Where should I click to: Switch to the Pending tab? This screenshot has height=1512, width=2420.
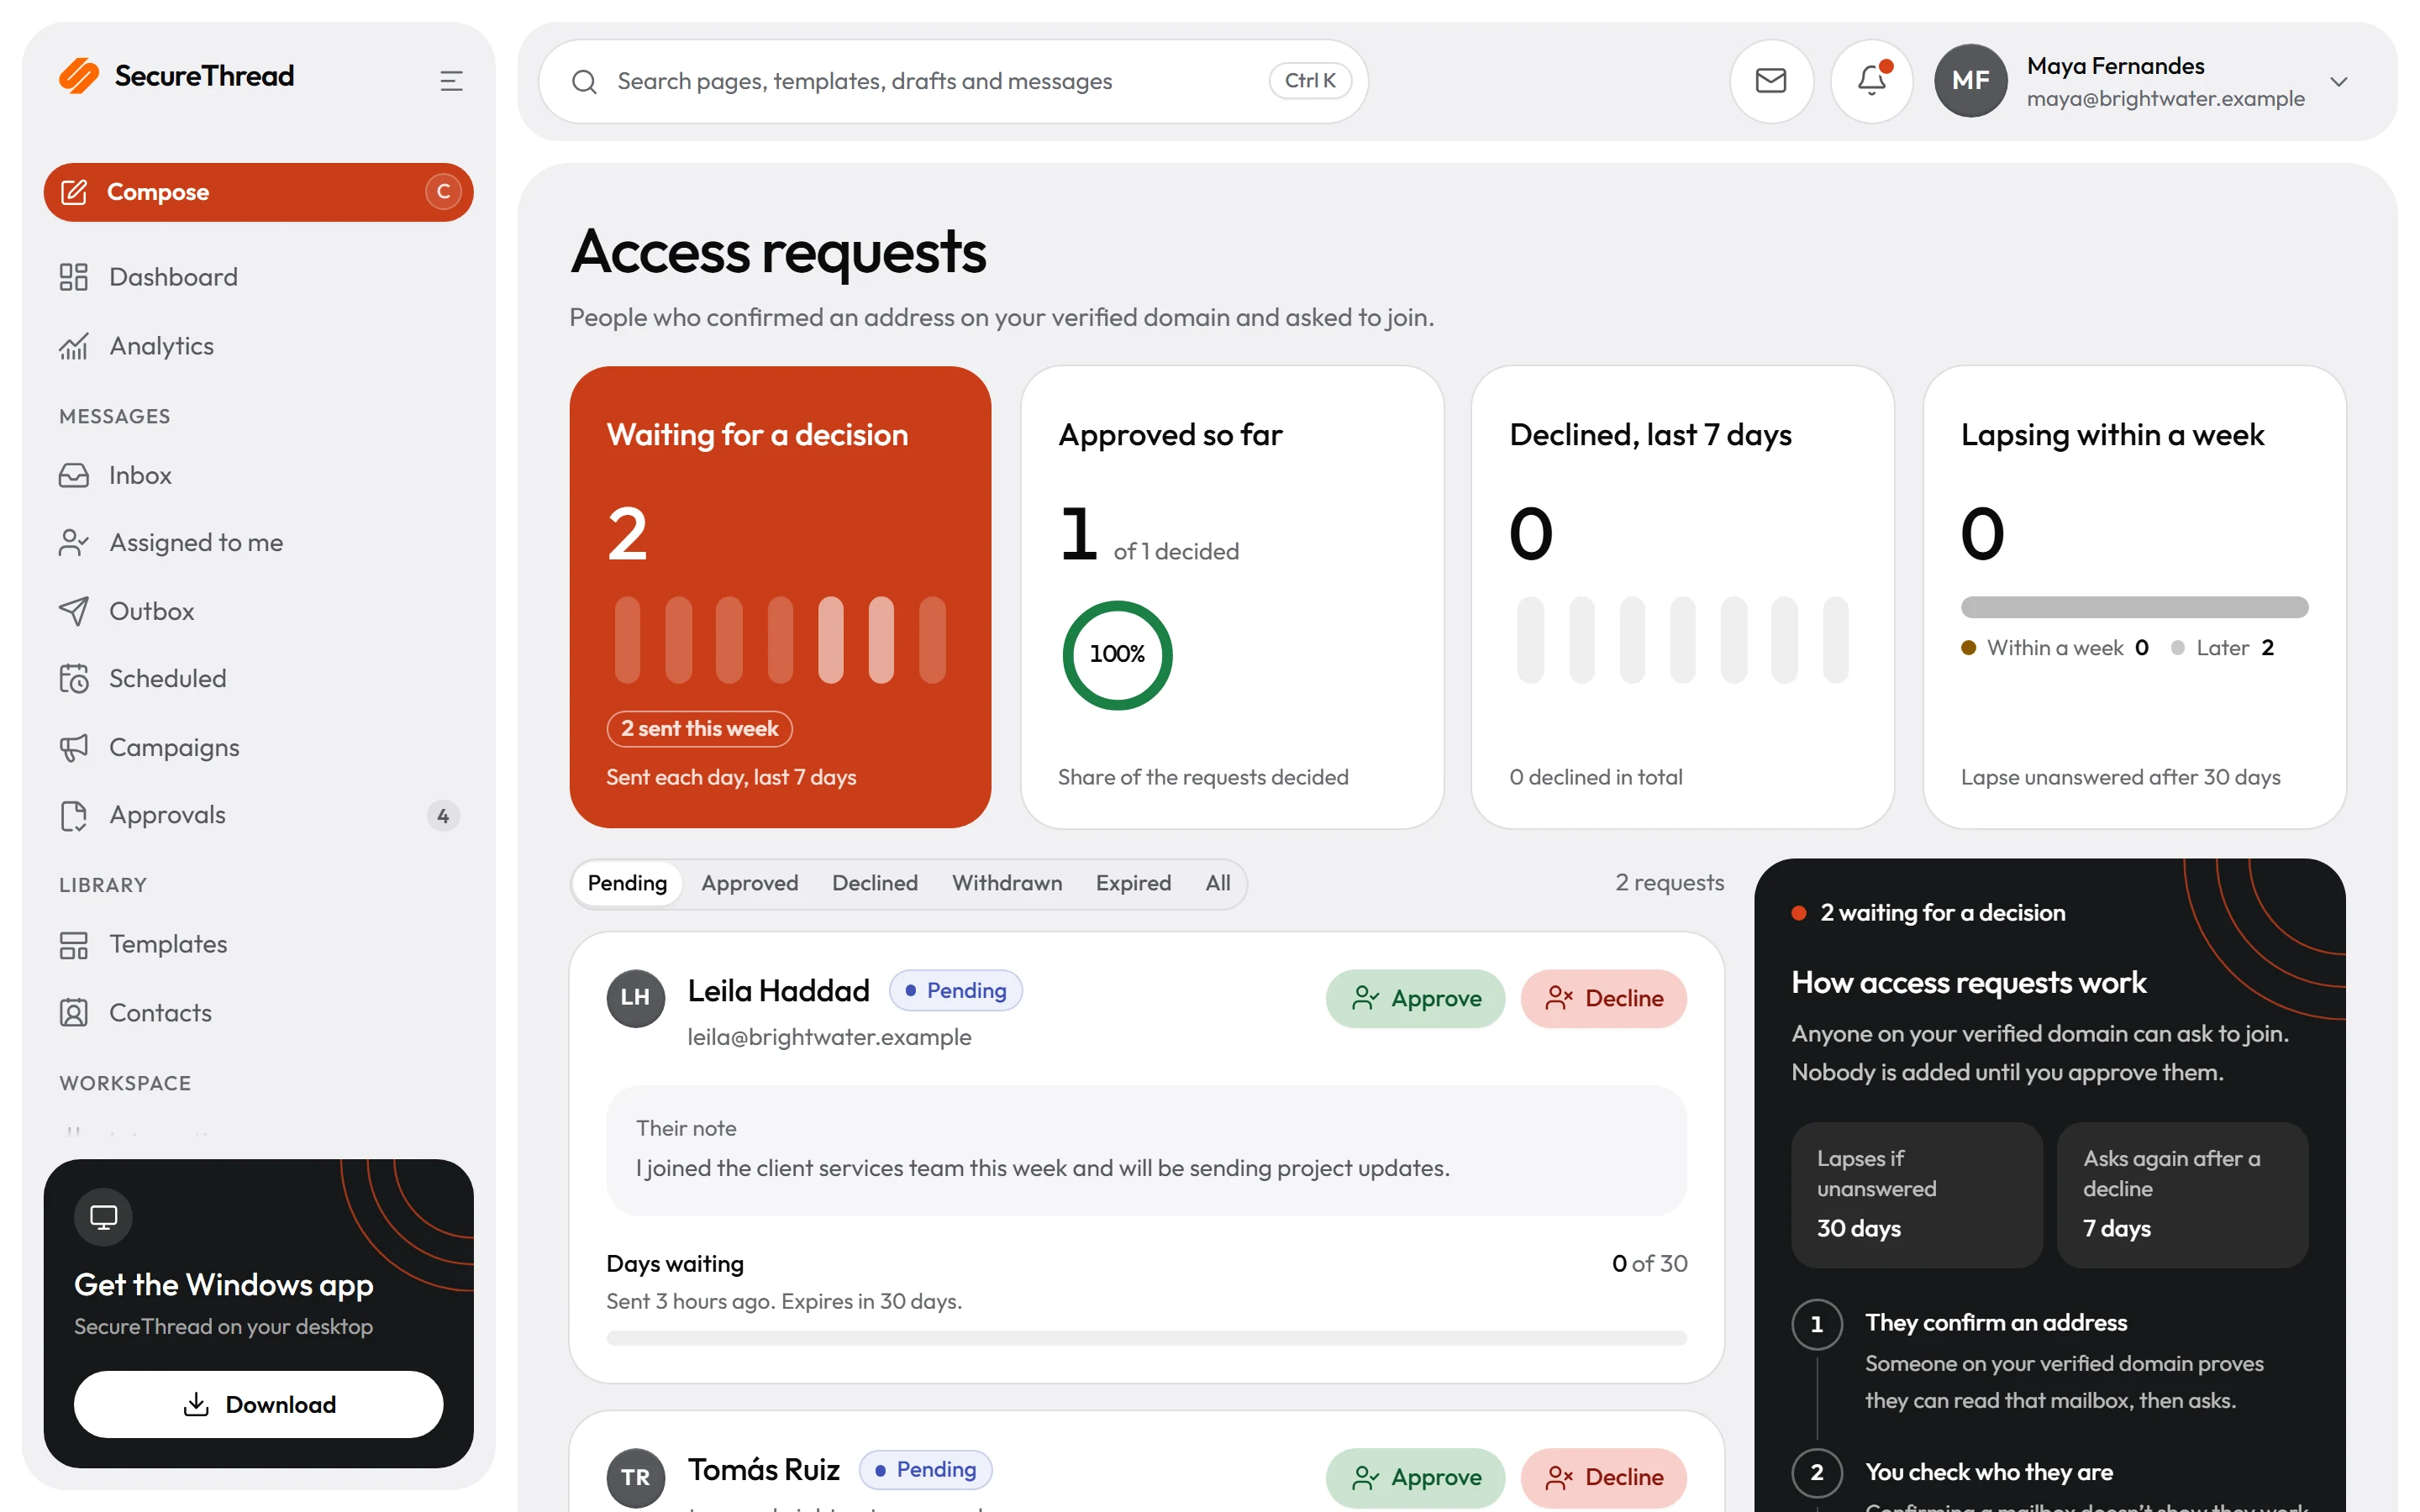pyautogui.click(x=627, y=883)
